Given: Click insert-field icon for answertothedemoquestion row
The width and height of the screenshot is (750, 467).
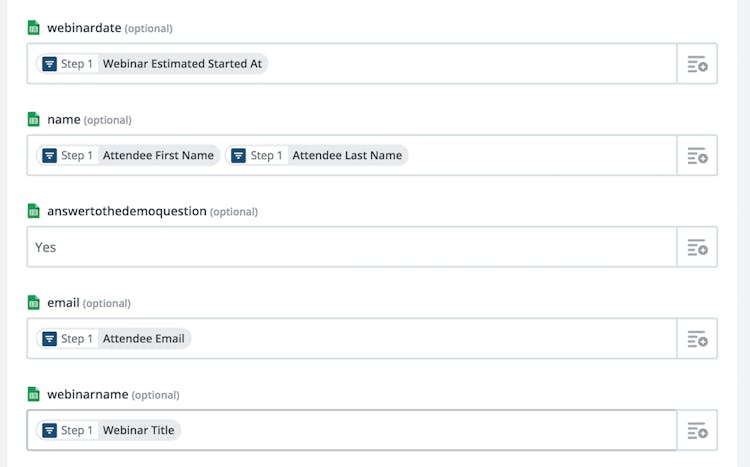Looking at the screenshot, I should click(x=697, y=247).
